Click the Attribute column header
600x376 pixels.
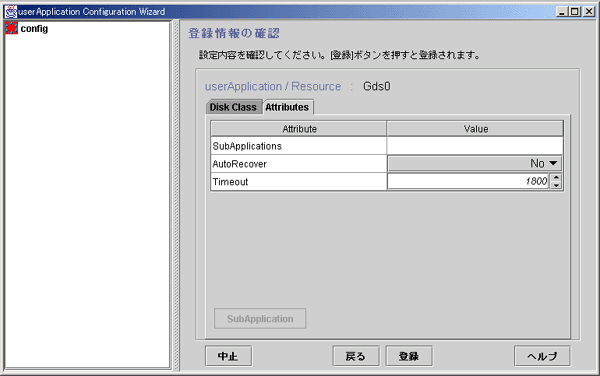click(299, 129)
